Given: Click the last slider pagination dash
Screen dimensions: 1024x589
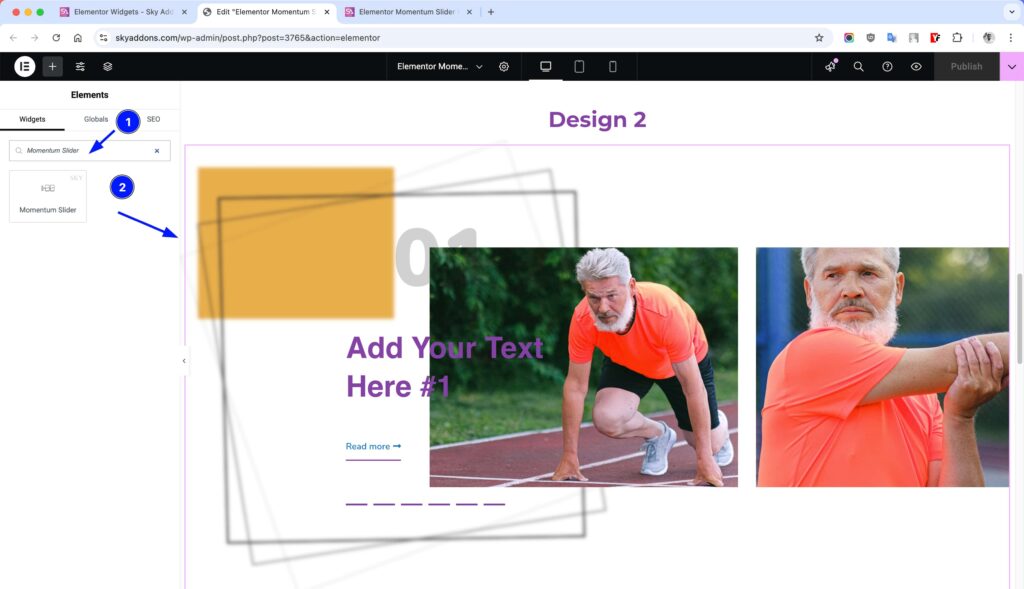Looking at the screenshot, I should pos(494,504).
